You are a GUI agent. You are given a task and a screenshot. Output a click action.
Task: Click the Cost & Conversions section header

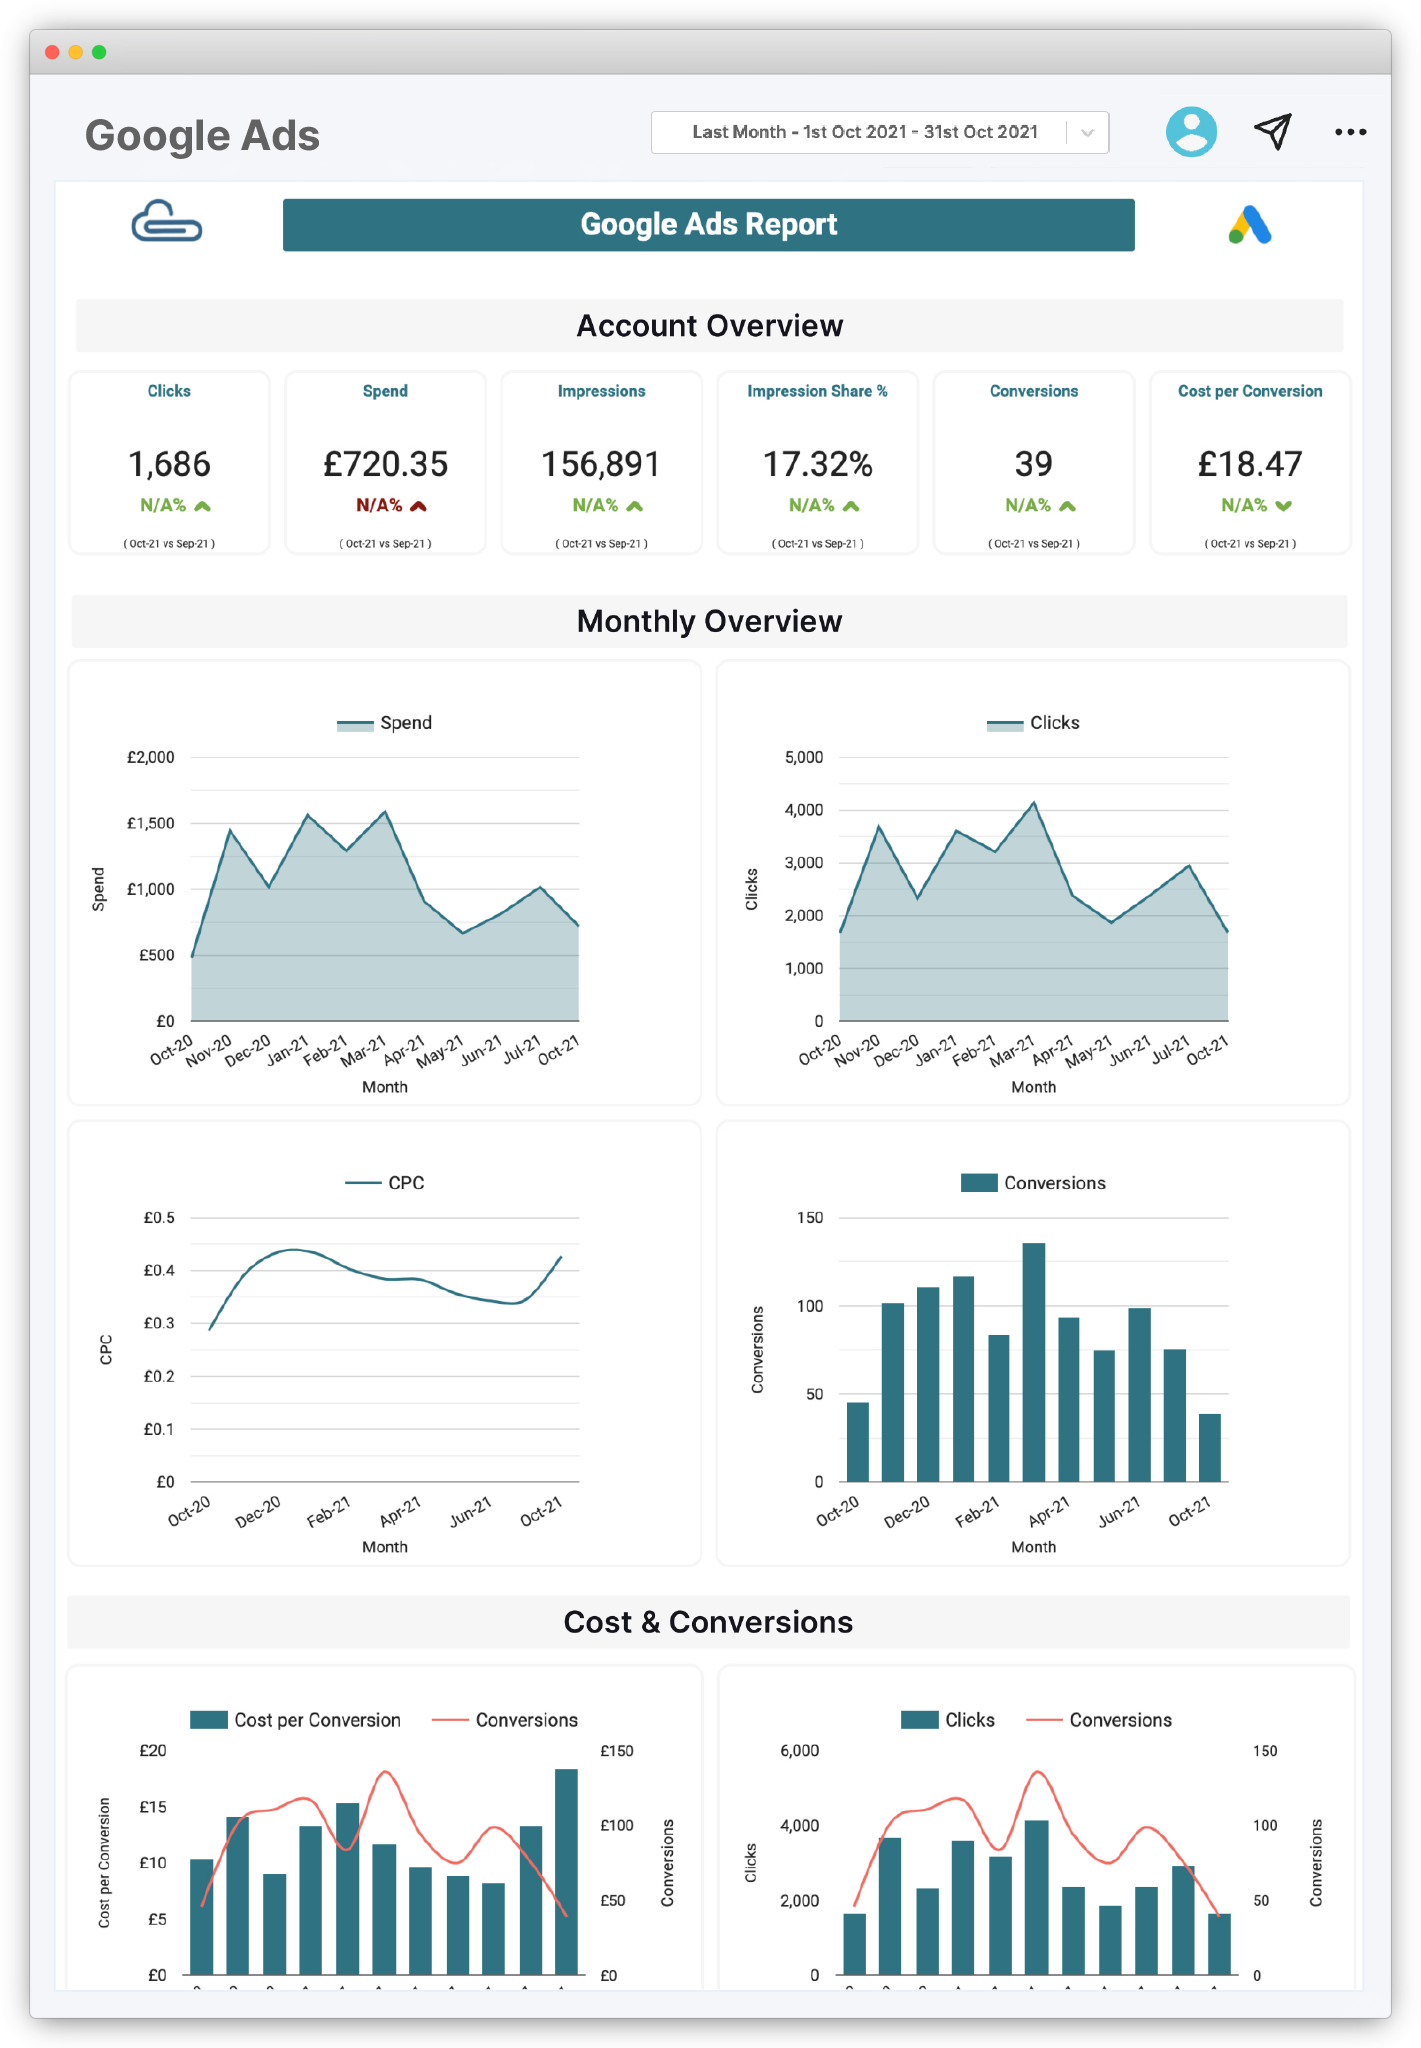click(709, 1622)
